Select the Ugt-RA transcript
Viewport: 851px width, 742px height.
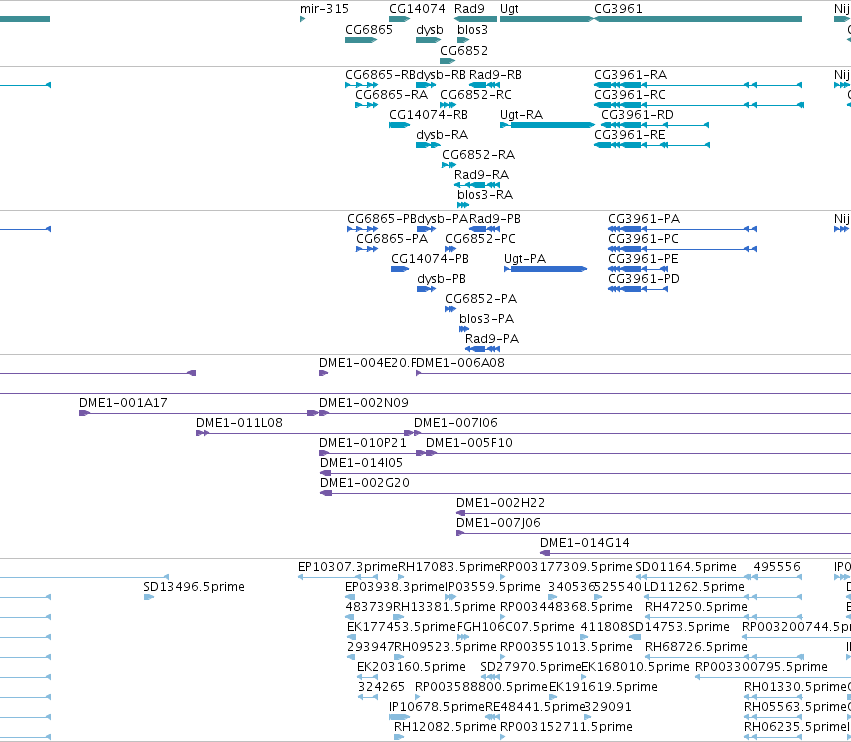(x=547, y=125)
